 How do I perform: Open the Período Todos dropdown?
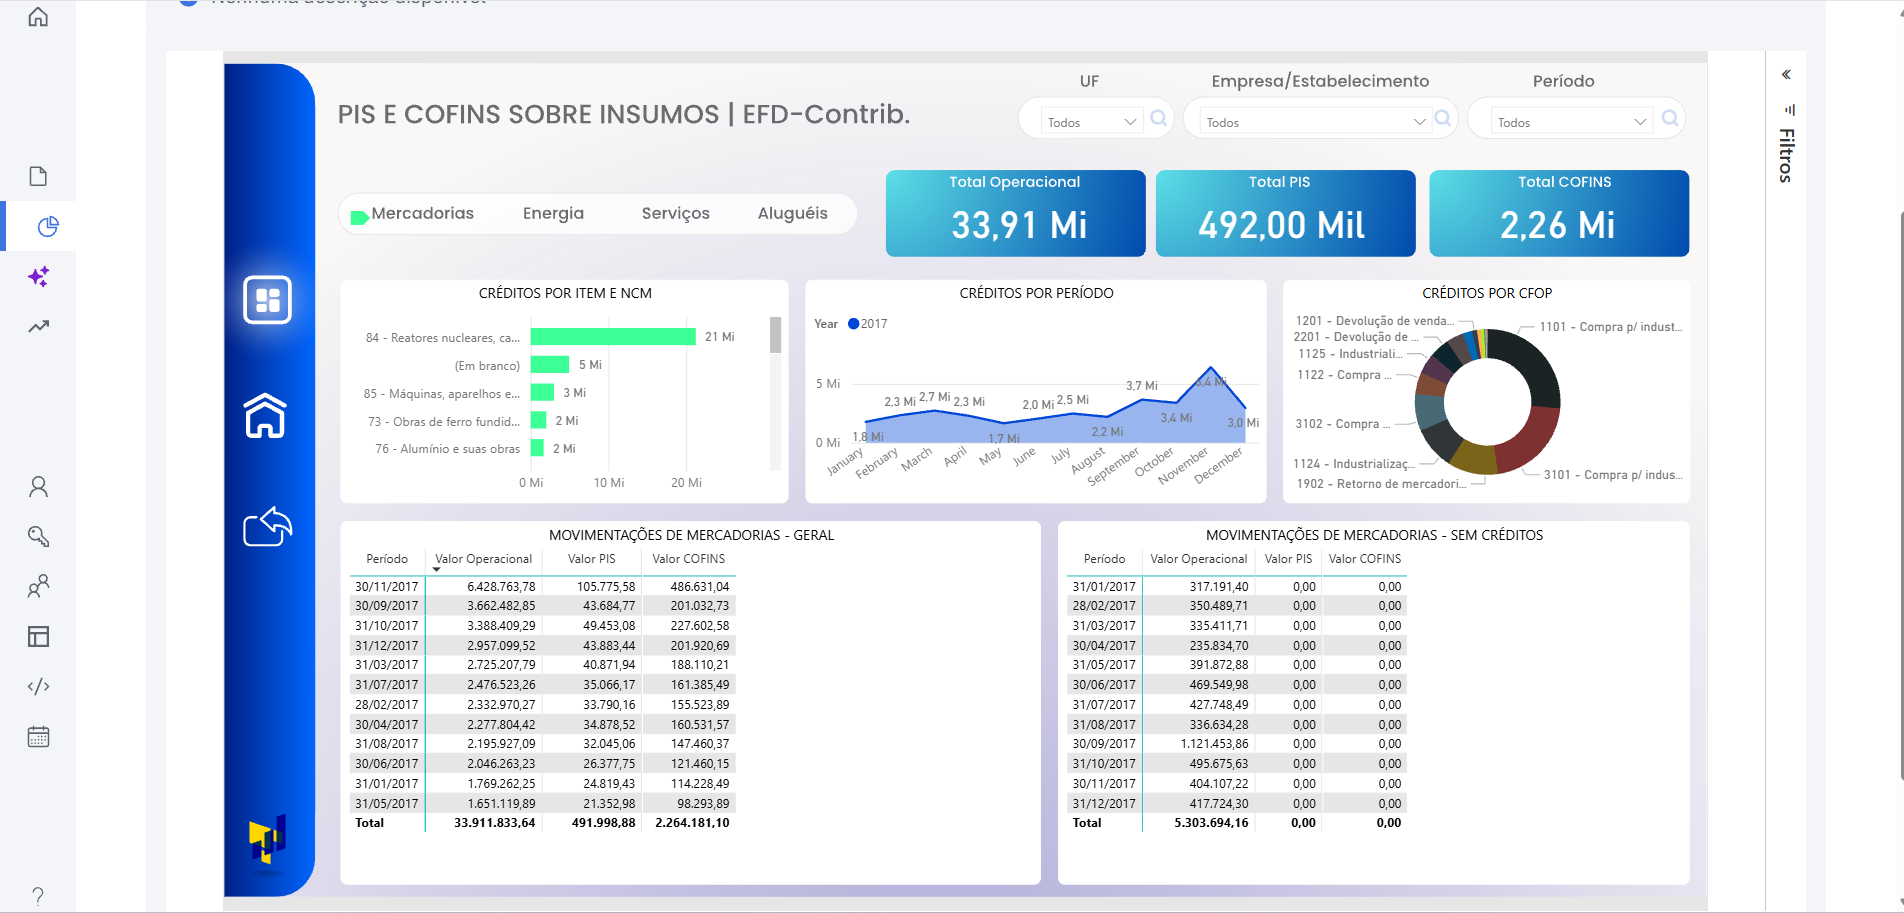tap(1570, 122)
